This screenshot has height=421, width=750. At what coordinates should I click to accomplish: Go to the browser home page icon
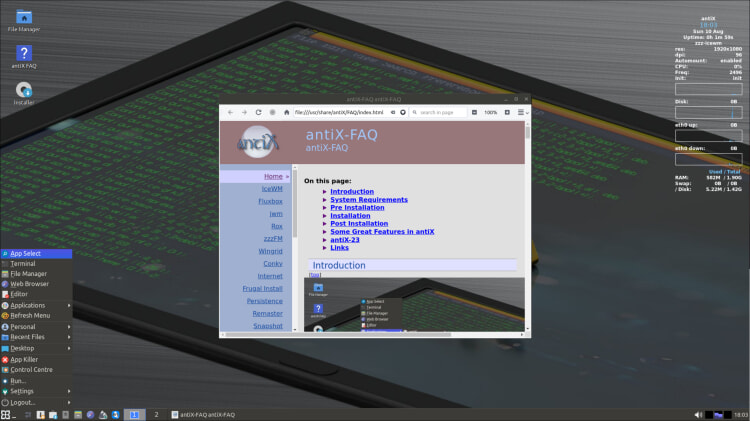pos(287,112)
